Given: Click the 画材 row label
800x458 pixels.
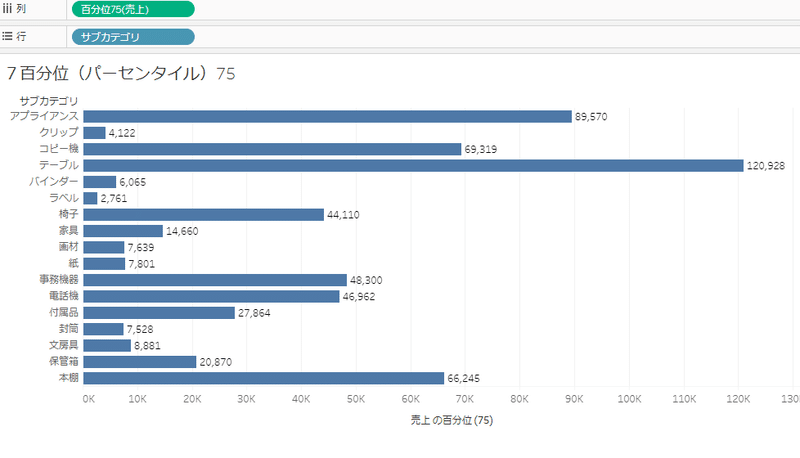Looking at the screenshot, I should [69, 247].
